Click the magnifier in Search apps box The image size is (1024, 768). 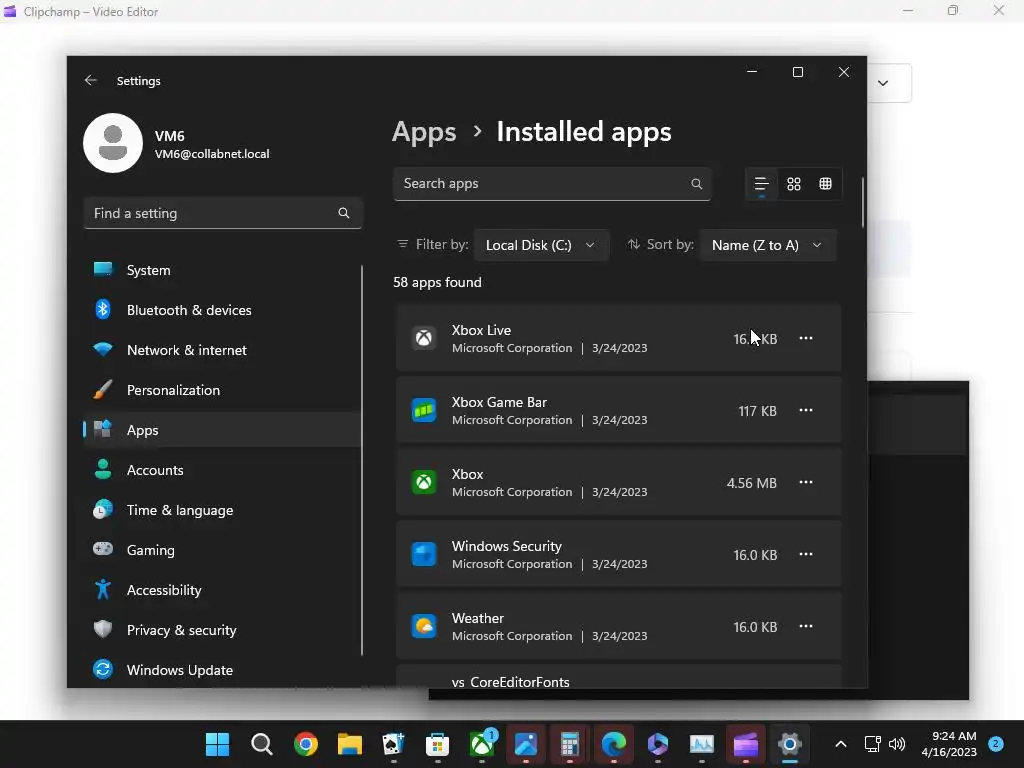coord(697,184)
